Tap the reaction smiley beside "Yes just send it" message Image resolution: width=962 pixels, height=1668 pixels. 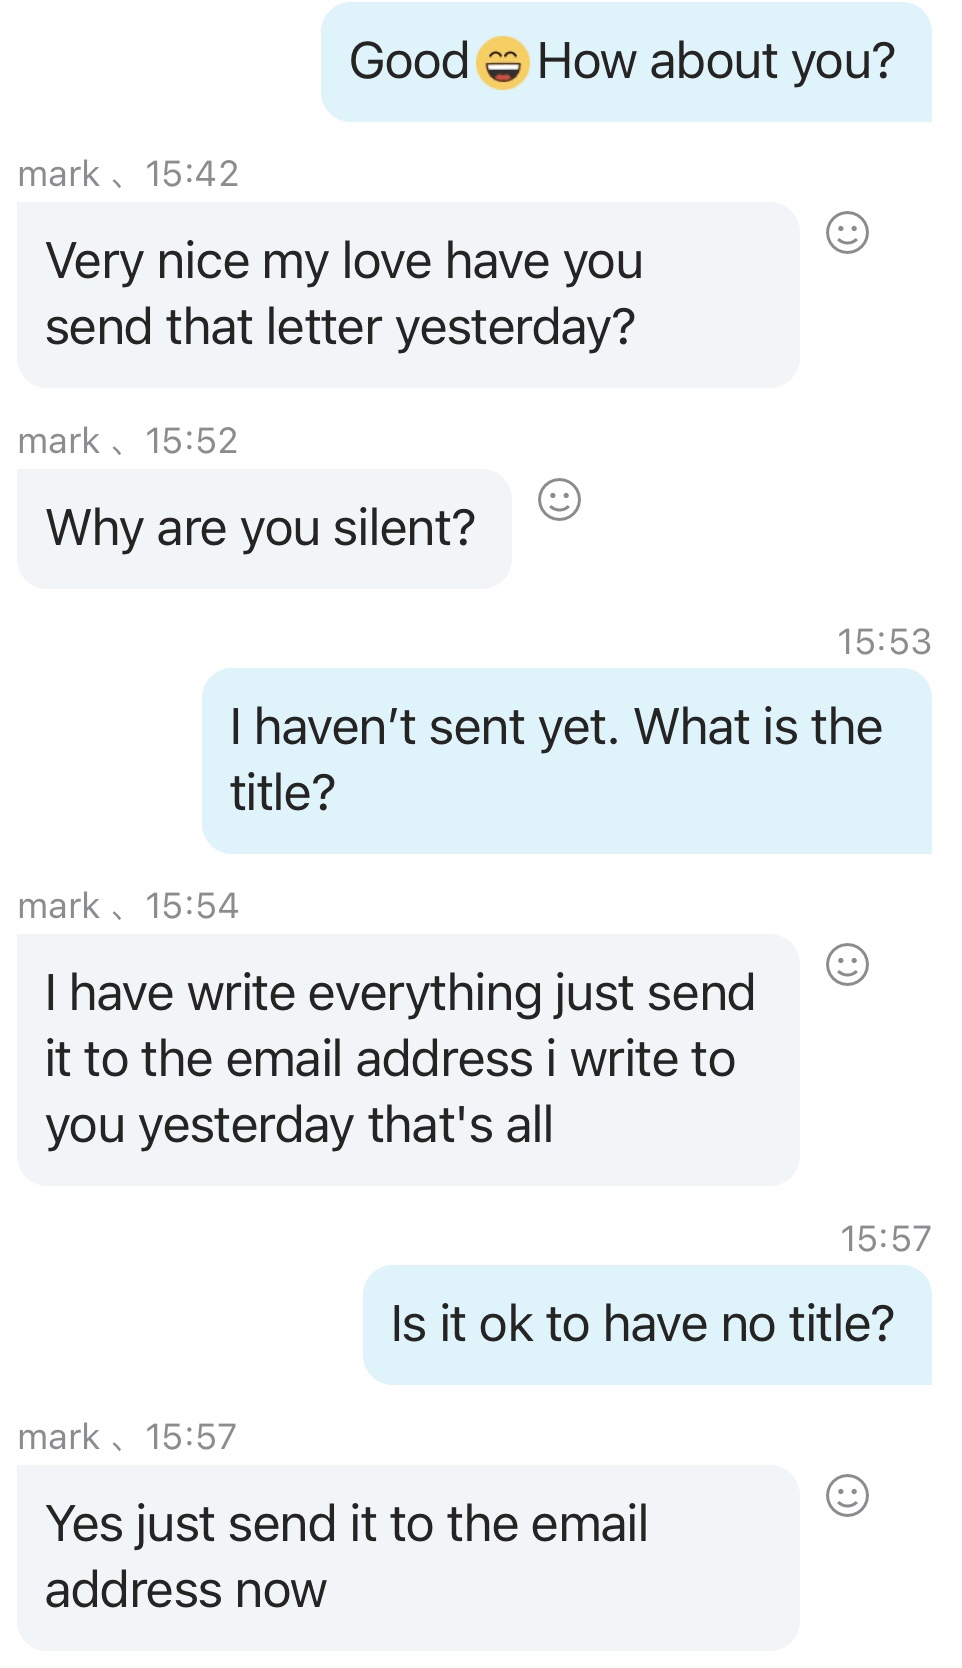click(847, 1496)
